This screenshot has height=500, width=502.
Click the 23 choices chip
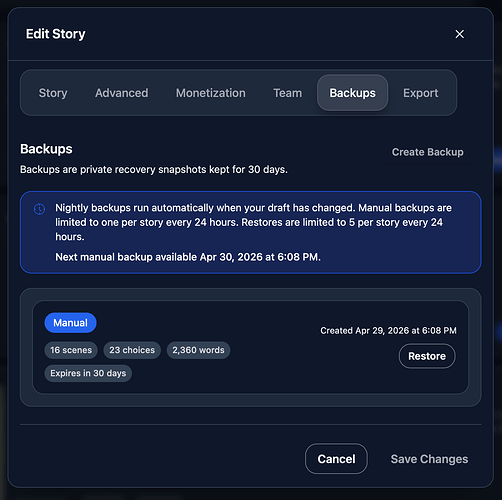click(132, 350)
